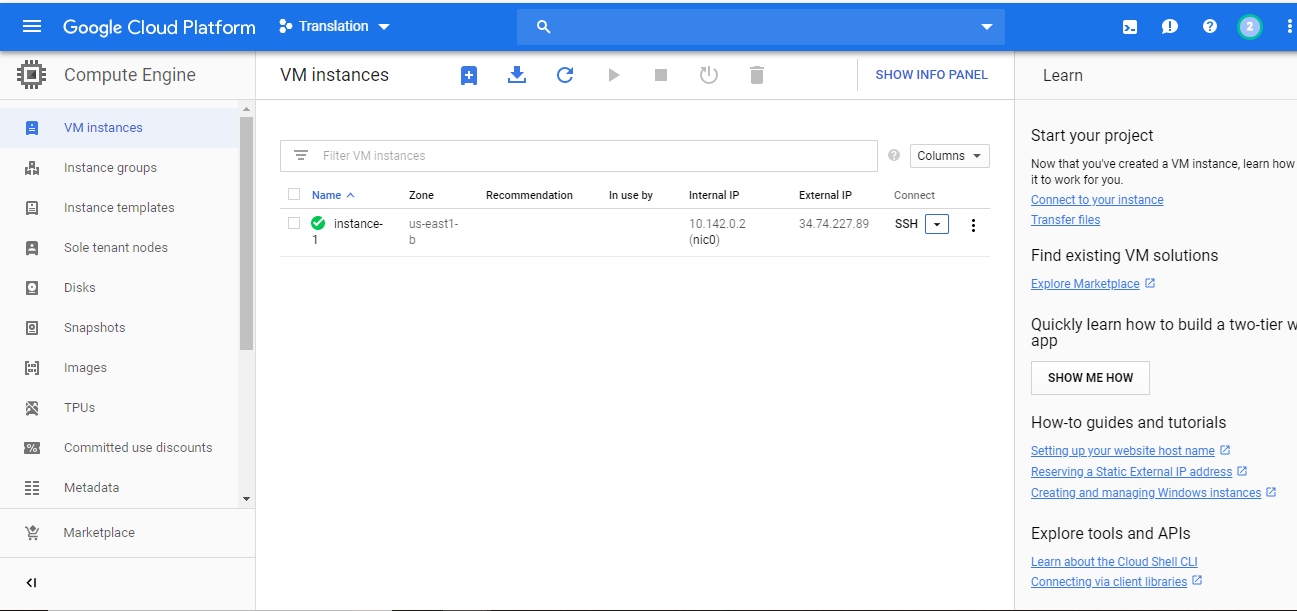1297x611 pixels.
Task: Click the Metadata sidebar icon
Action: tap(32, 488)
